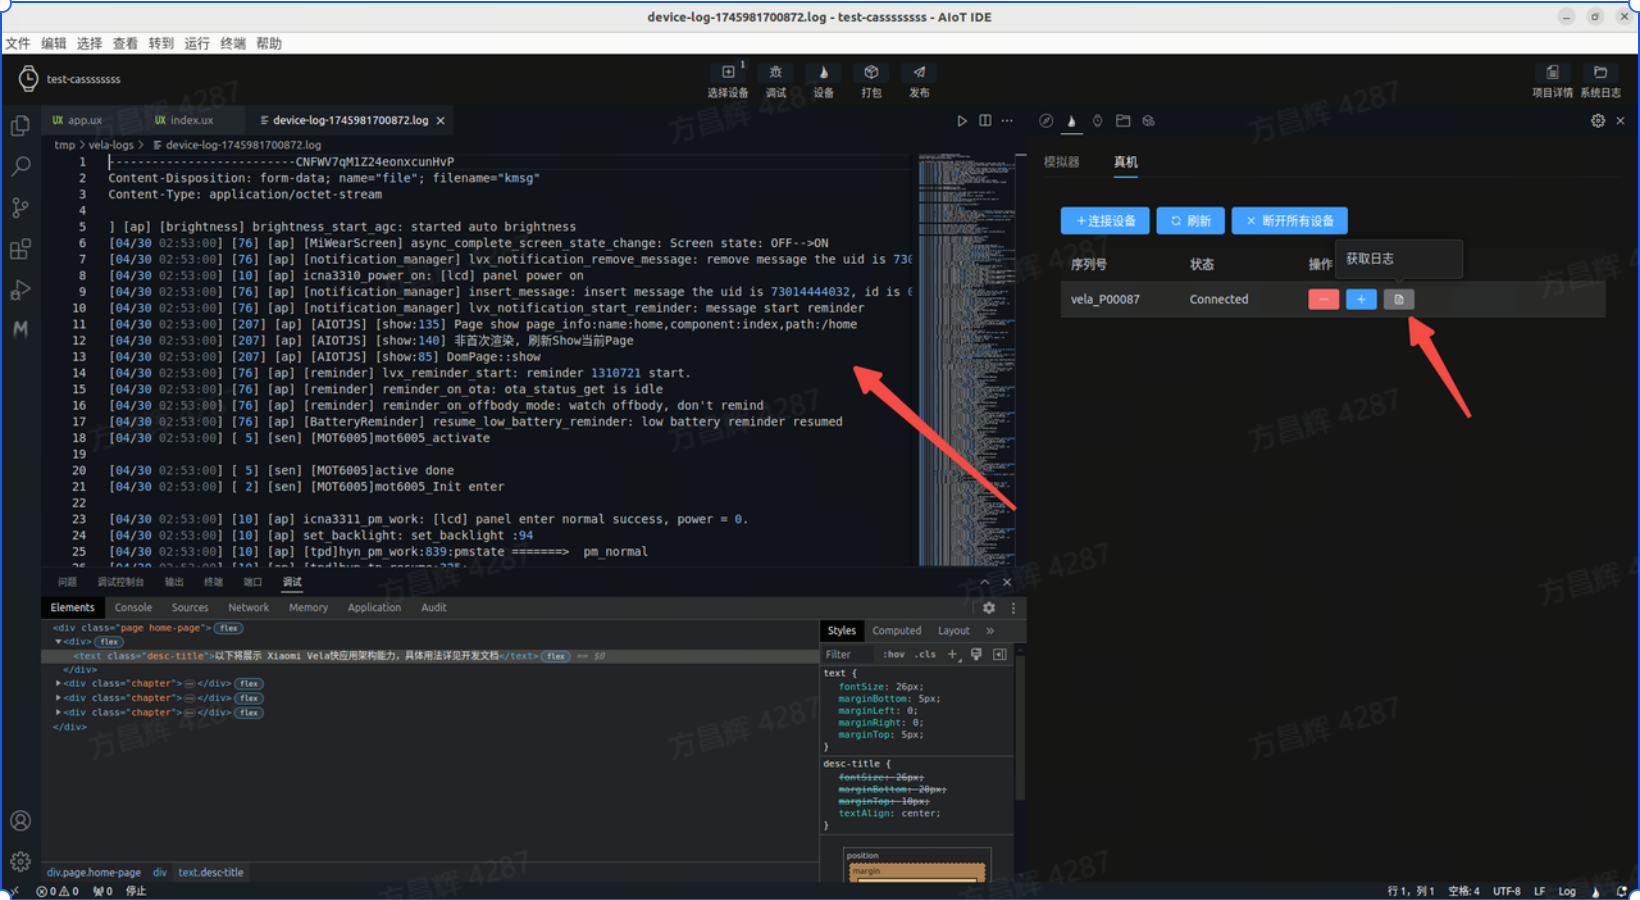Viewport: 1640px width, 900px height.
Task: Switch to the 模拟器 simulator tab
Action: (x=1061, y=162)
